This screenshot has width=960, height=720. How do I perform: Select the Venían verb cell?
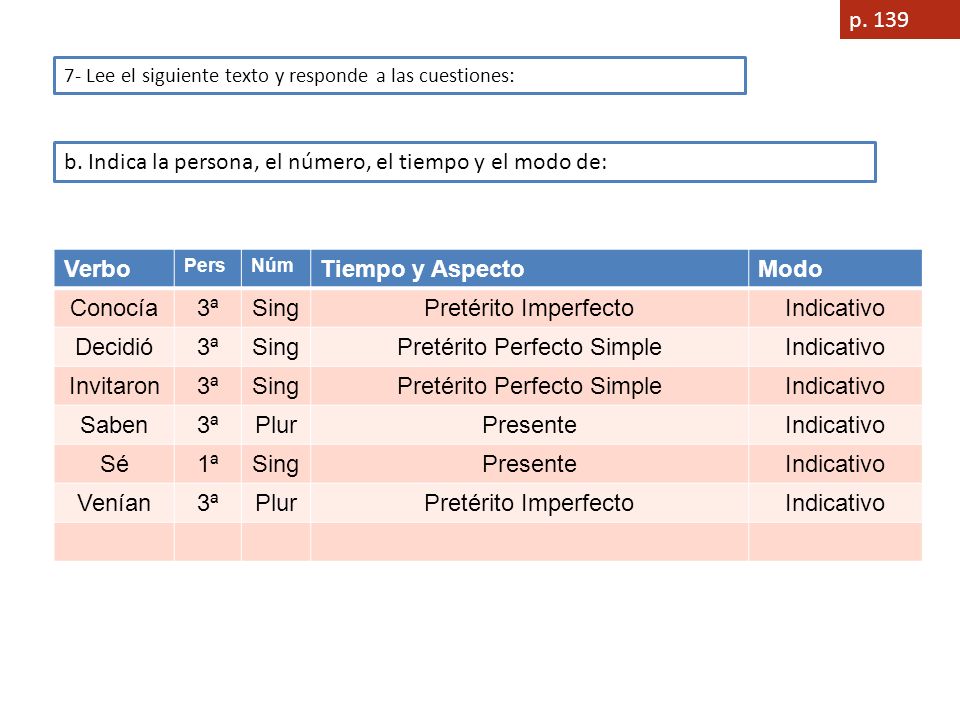click(114, 503)
